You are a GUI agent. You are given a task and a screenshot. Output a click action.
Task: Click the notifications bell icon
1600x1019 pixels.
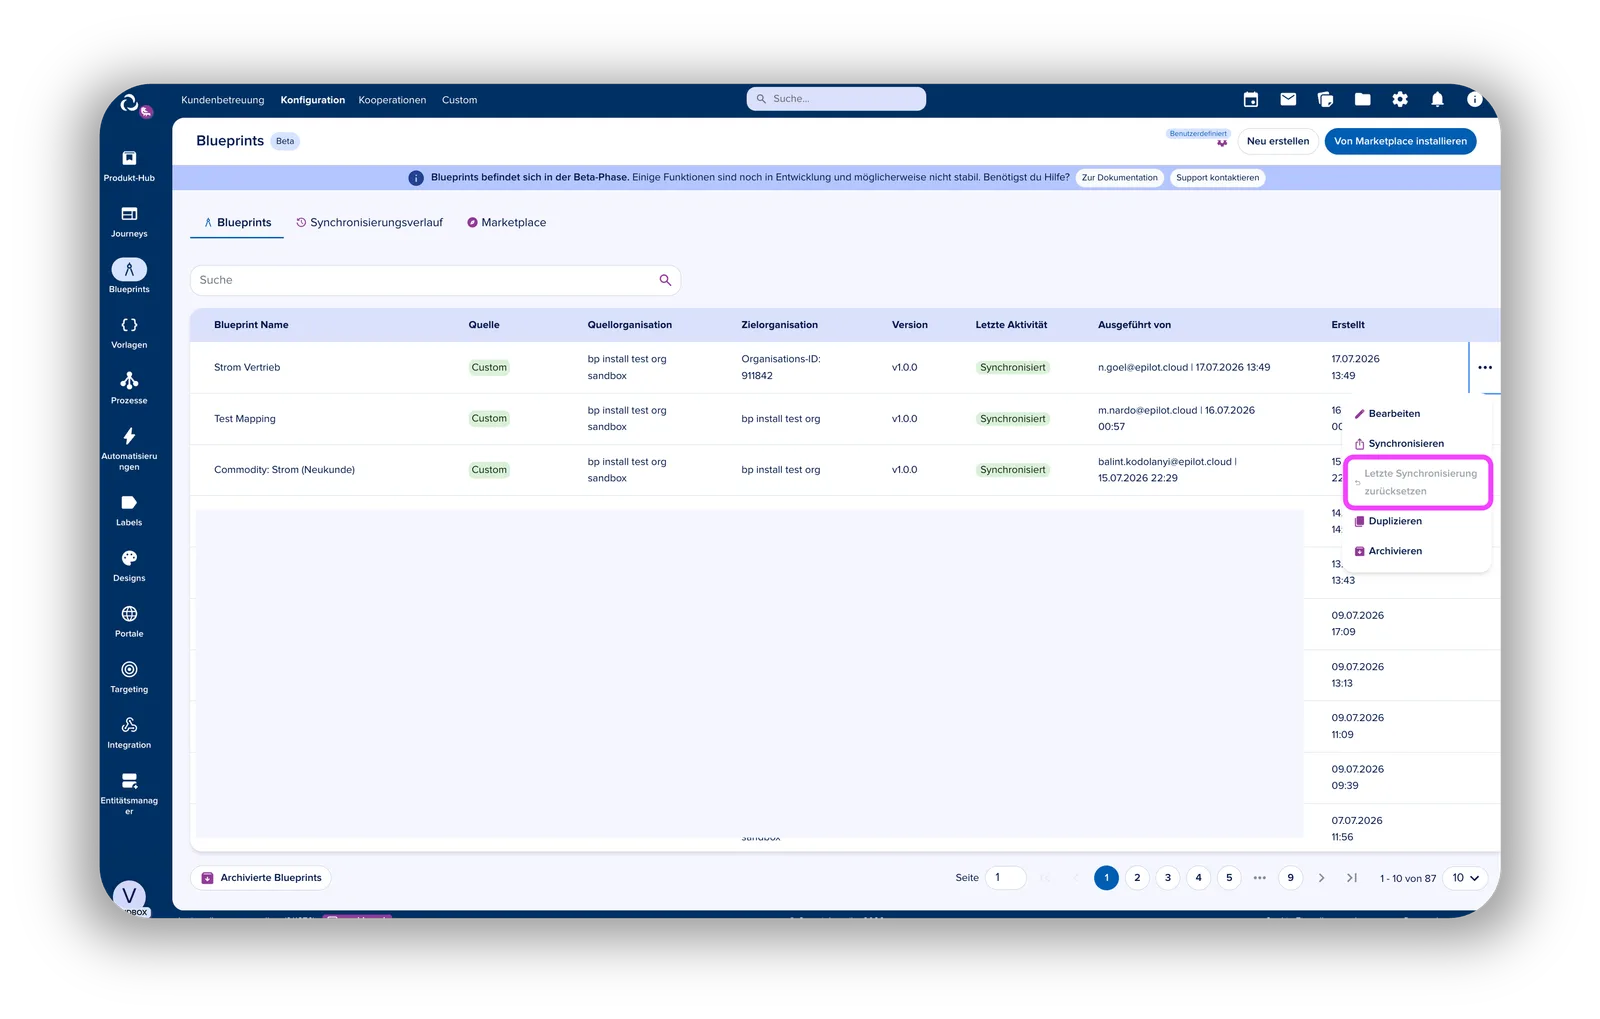click(x=1437, y=99)
